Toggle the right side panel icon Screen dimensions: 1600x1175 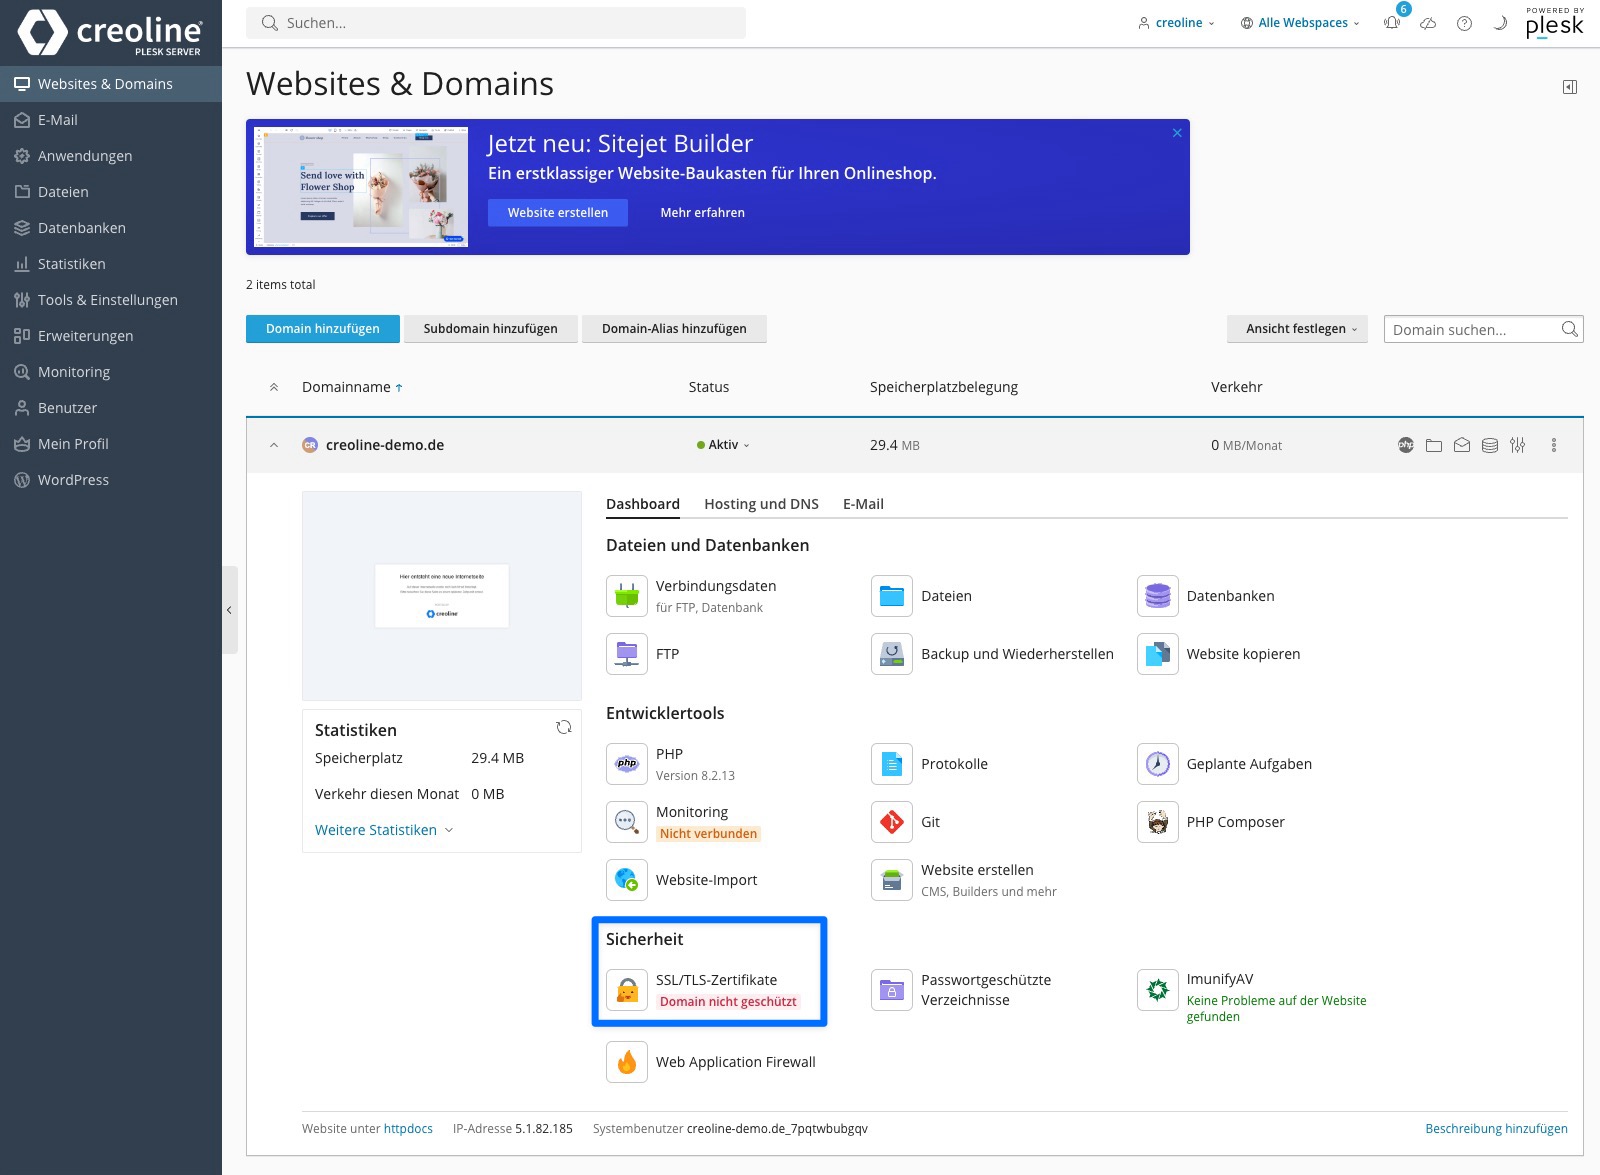click(1570, 87)
